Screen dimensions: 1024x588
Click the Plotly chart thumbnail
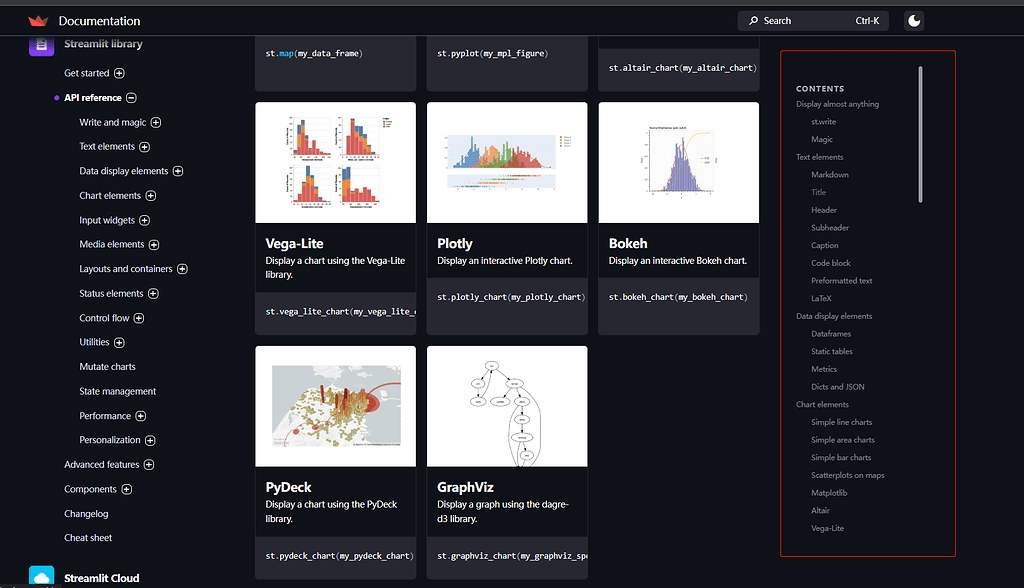click(506, 161)
